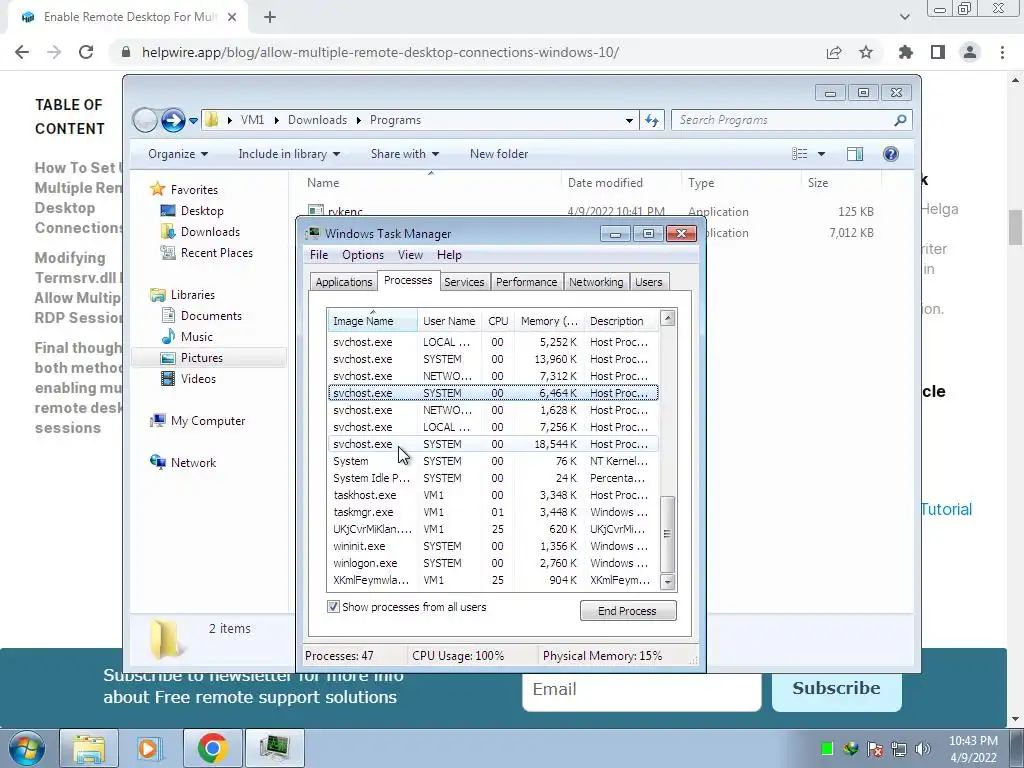Image resolution: width=1024 pixels, height=768 pixels.
Task: Click volume speaker tray icon
Action: (923, 749)
